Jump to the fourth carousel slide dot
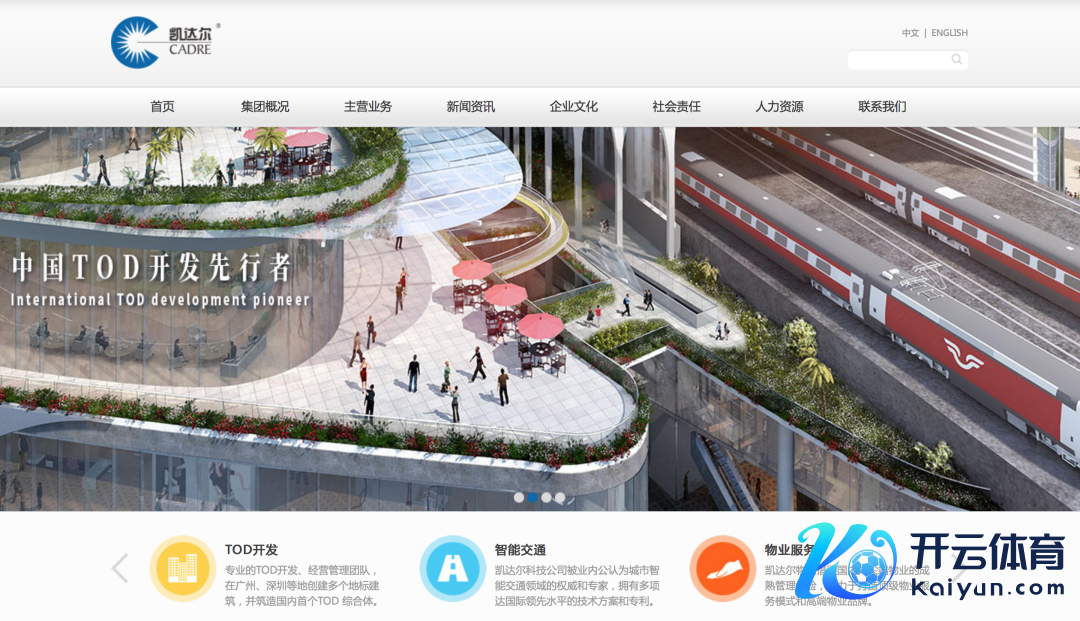The image size is (1080, 621). (x=560, y=497)
